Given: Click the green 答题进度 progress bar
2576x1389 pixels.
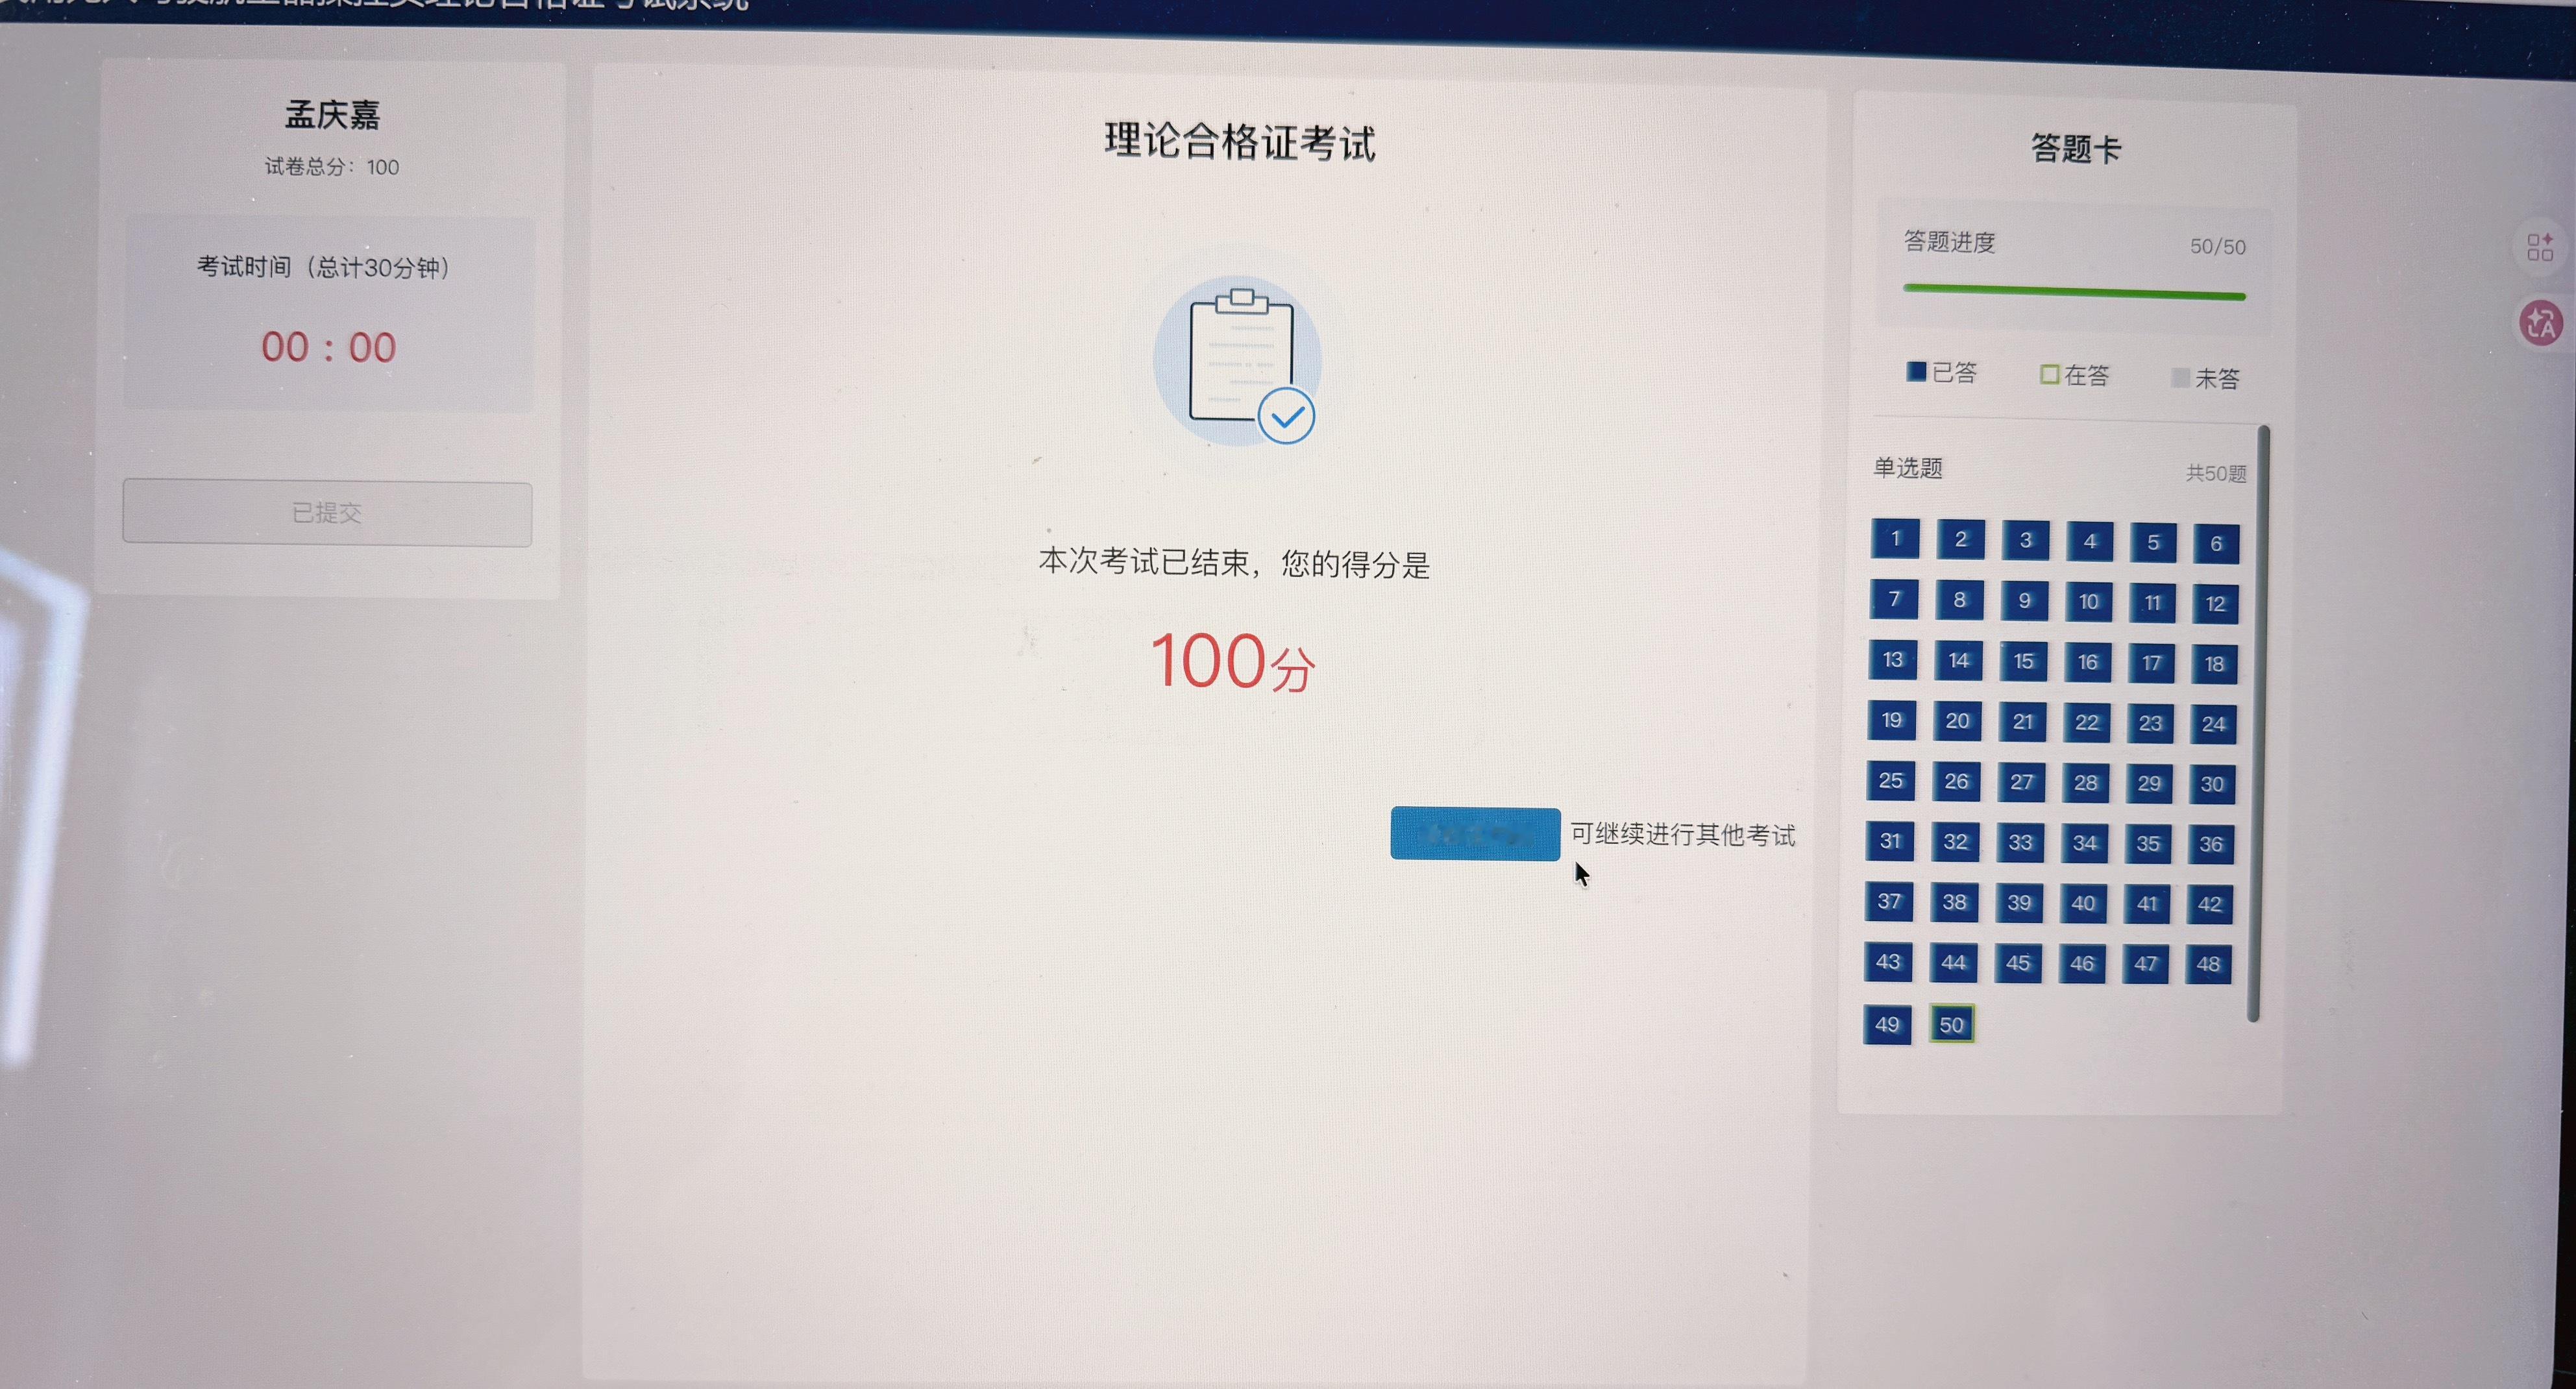Looking at the screenshot, I should tap(2074, 292).
